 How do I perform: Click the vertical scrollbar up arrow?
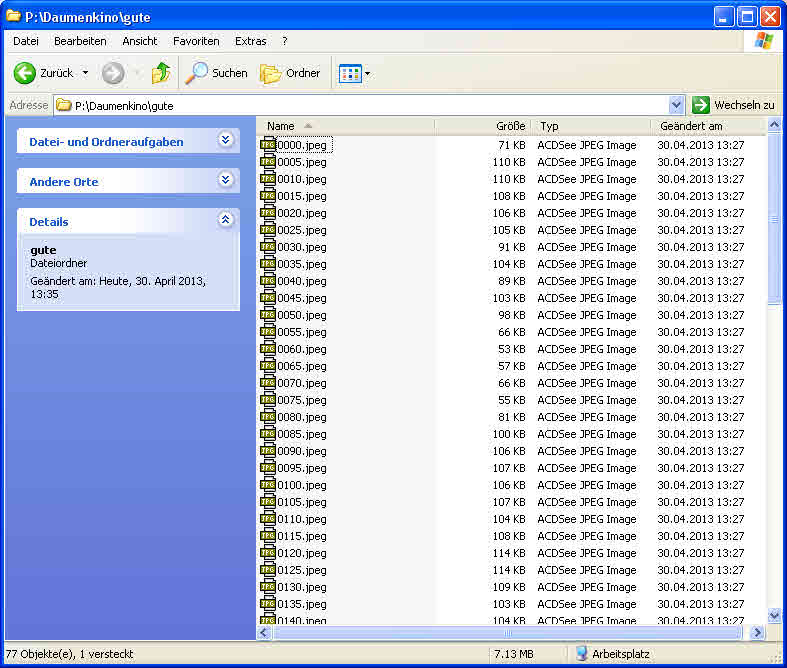(774, 124)
